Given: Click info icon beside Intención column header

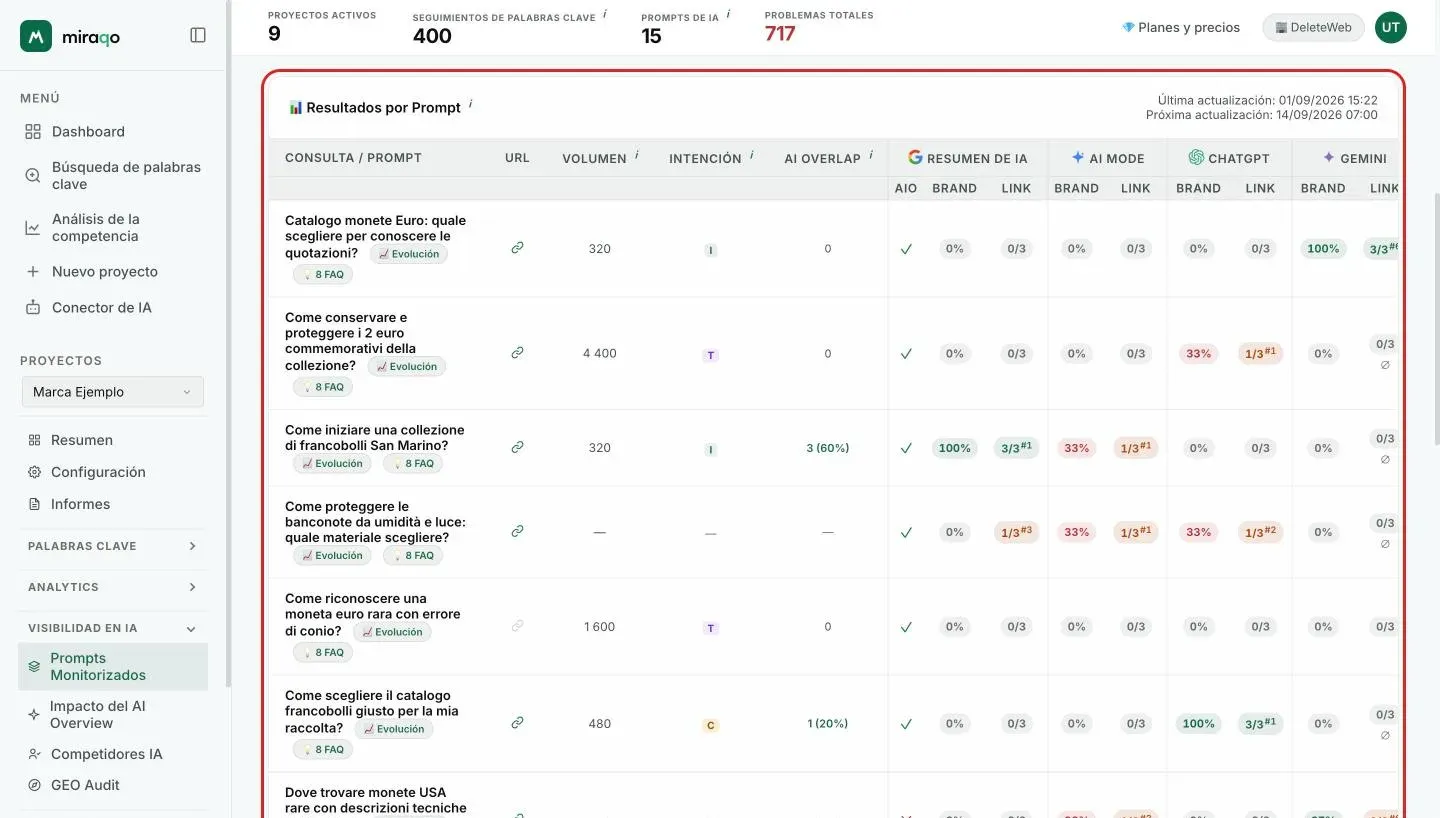Looking at the screenshot, I should click(752, 155).
